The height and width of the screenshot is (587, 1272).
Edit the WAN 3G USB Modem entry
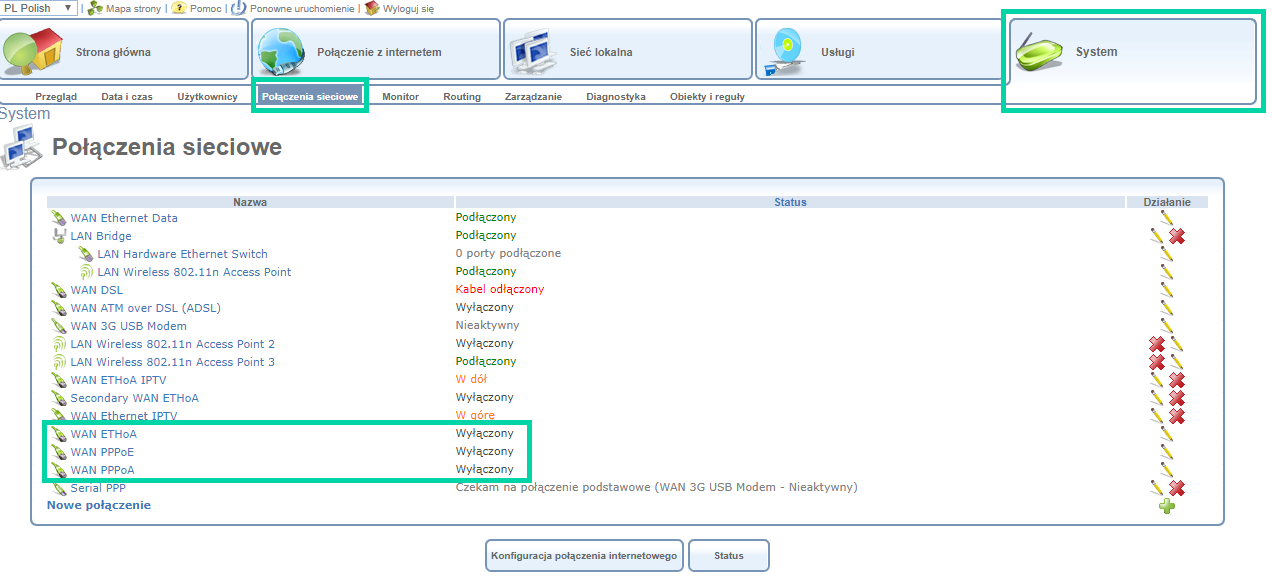coord(1166,326)
